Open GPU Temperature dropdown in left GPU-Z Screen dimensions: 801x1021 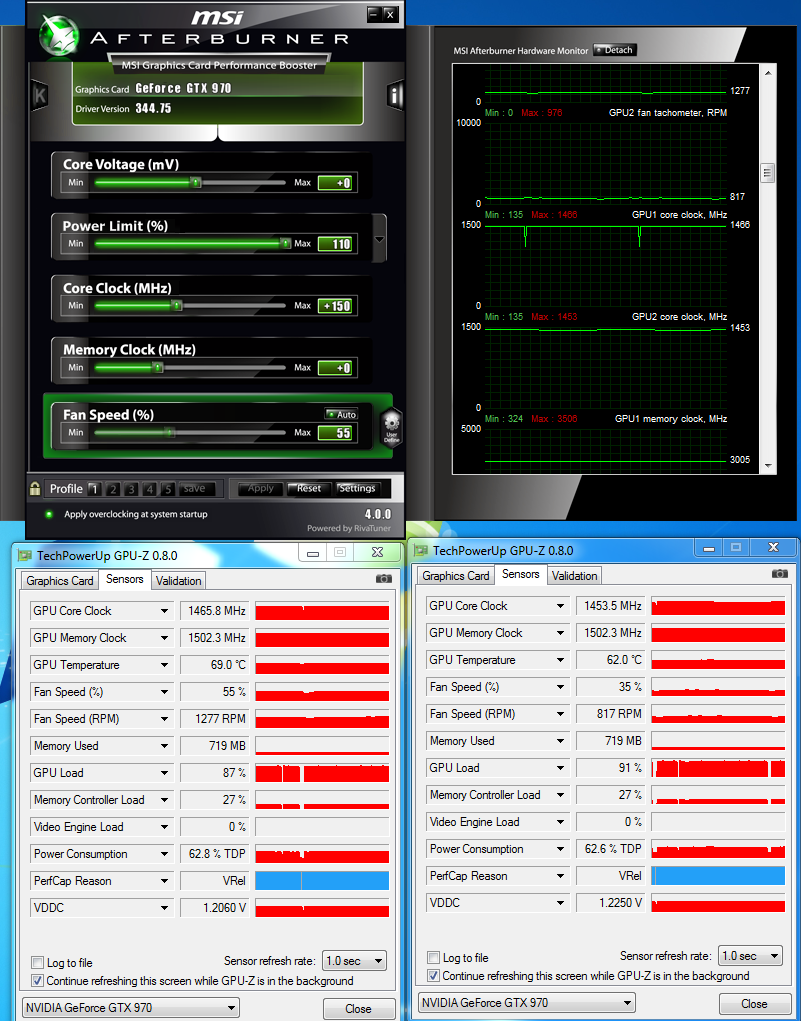point(165,665)
